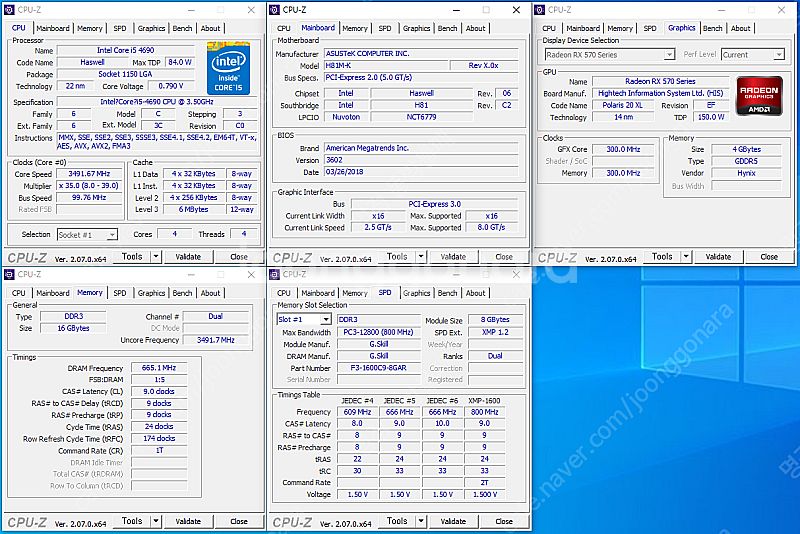Click CPU-Z title icon in Mainboard window
Screen dimensions: 800x534
point(274,10)
